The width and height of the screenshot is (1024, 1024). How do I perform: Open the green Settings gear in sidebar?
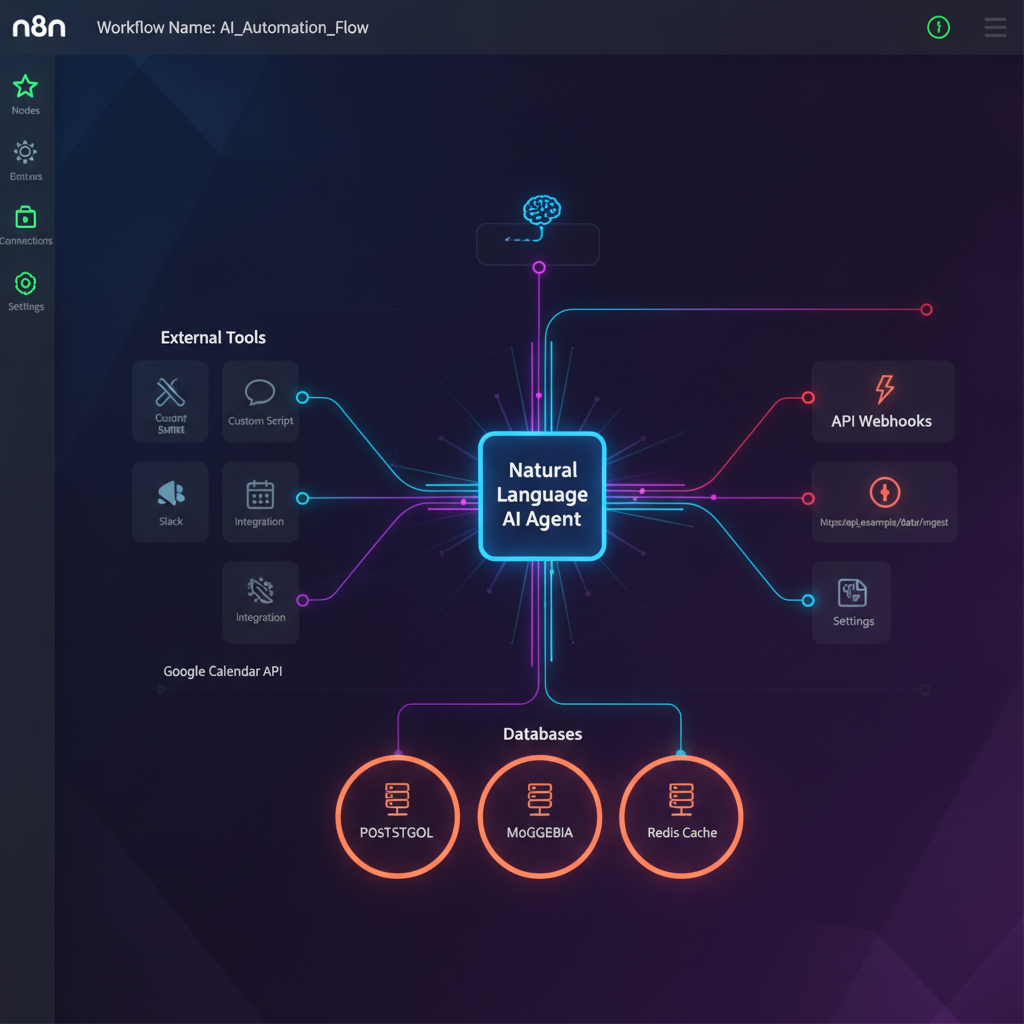coord(25,283)
